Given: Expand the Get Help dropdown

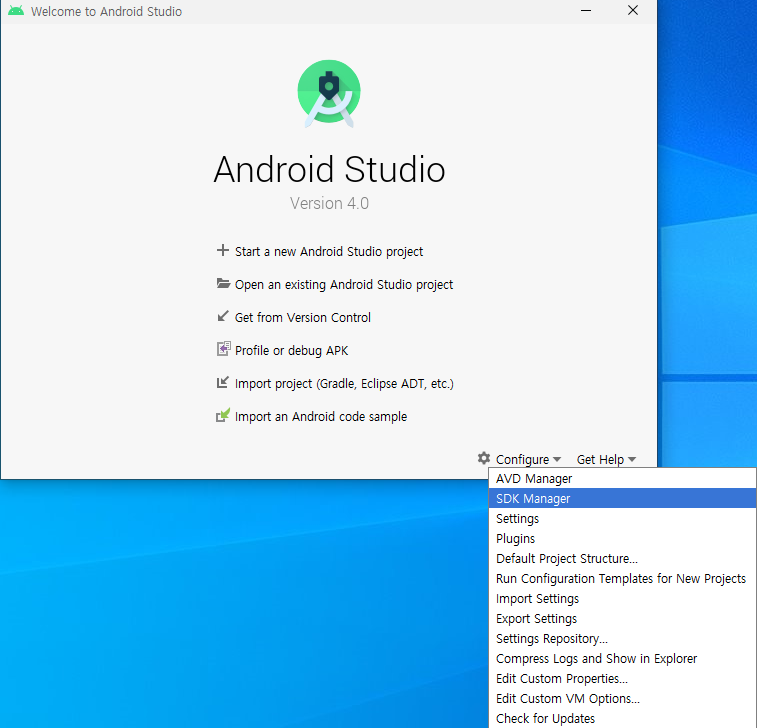Looking at the screenshot, I should 606,460.
